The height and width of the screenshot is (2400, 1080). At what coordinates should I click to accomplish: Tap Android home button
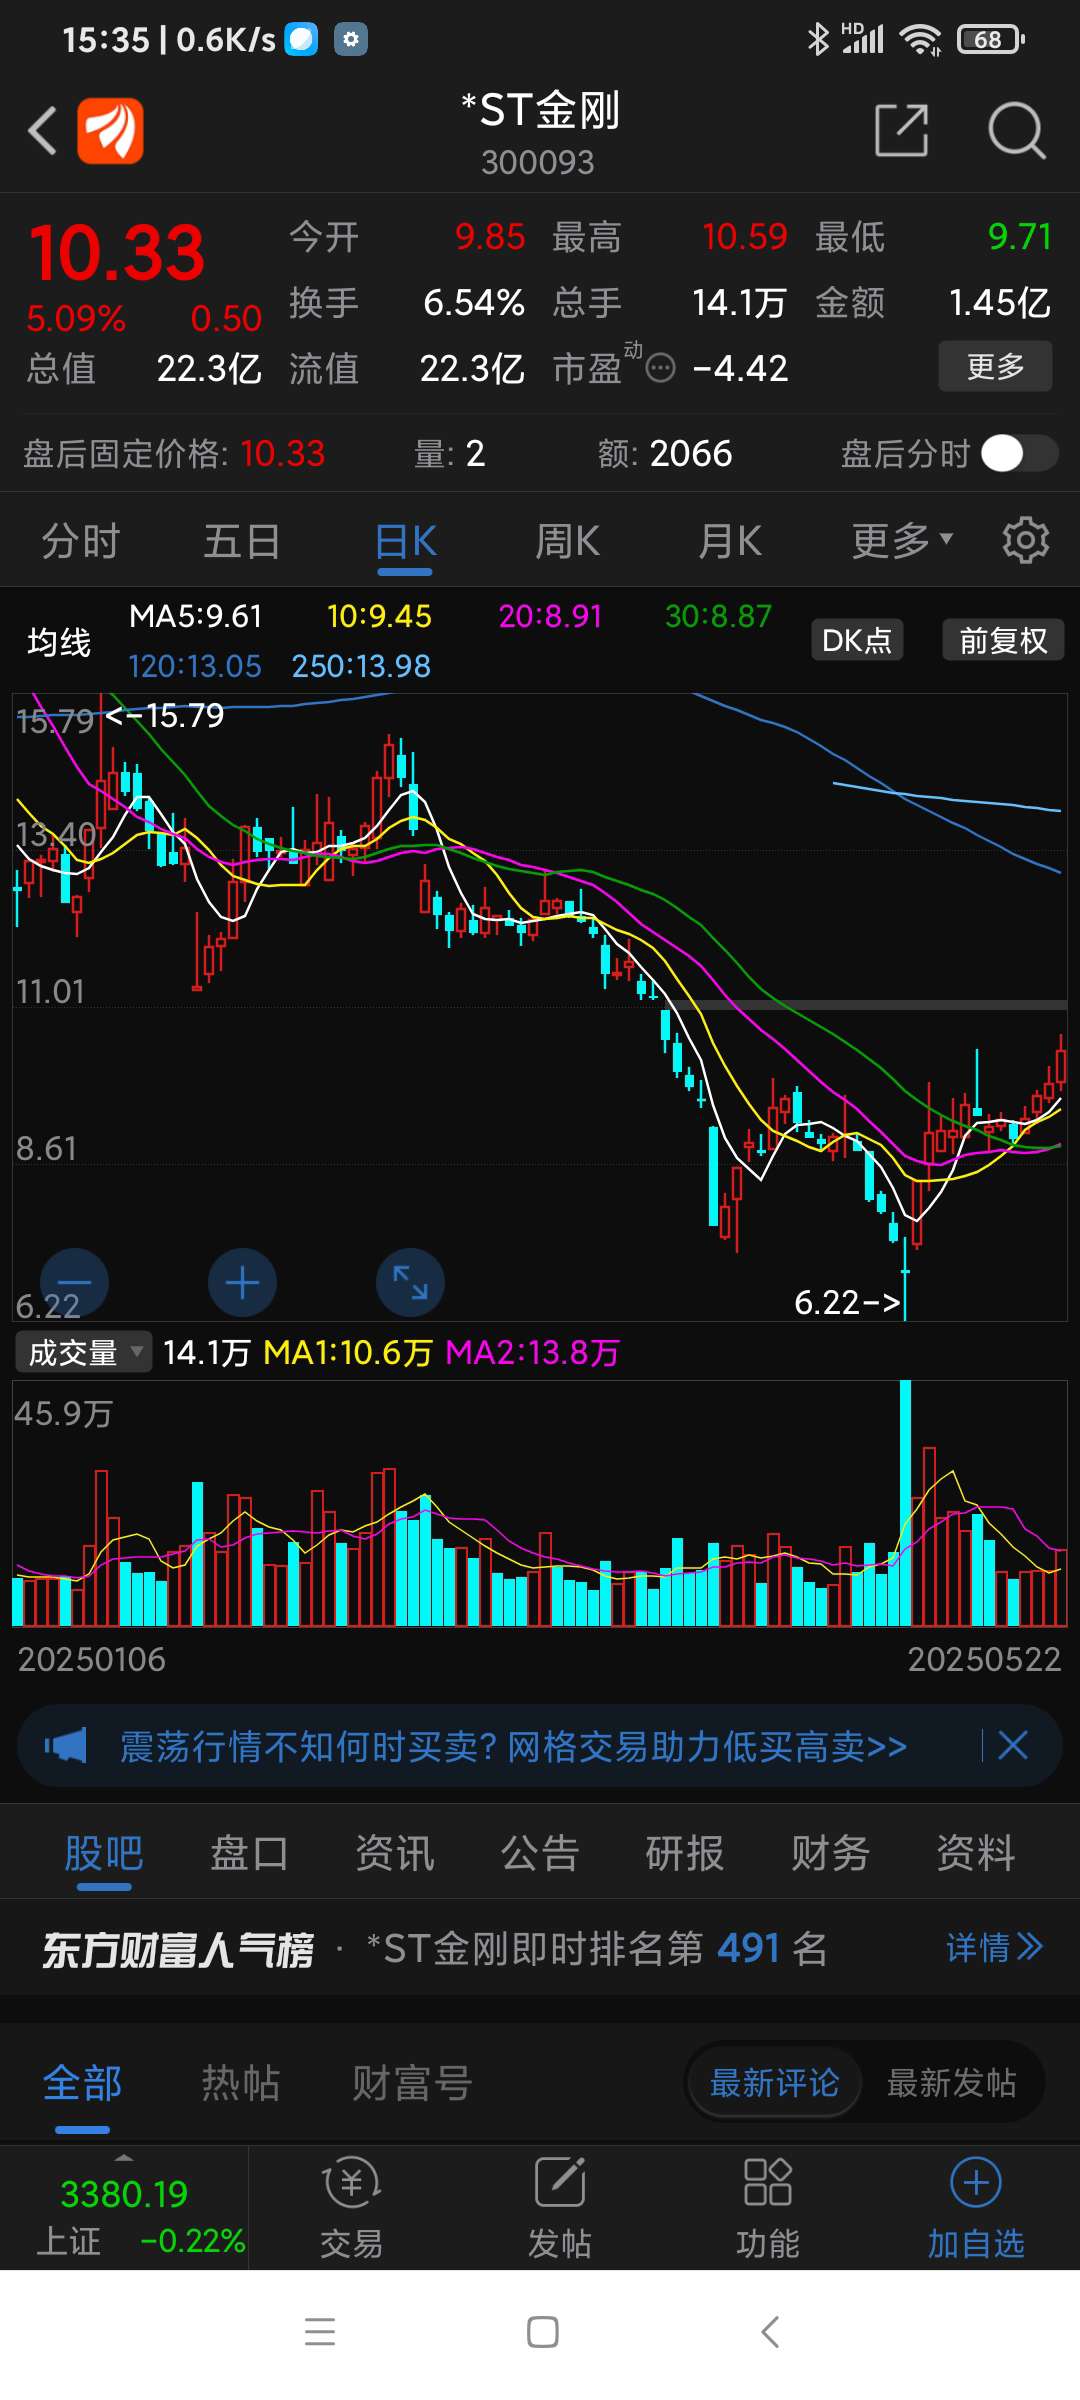542,2332
